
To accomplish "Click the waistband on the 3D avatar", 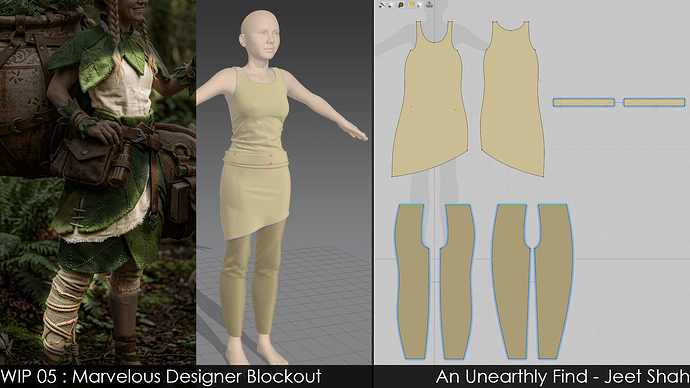I will [x=255, y=159].
